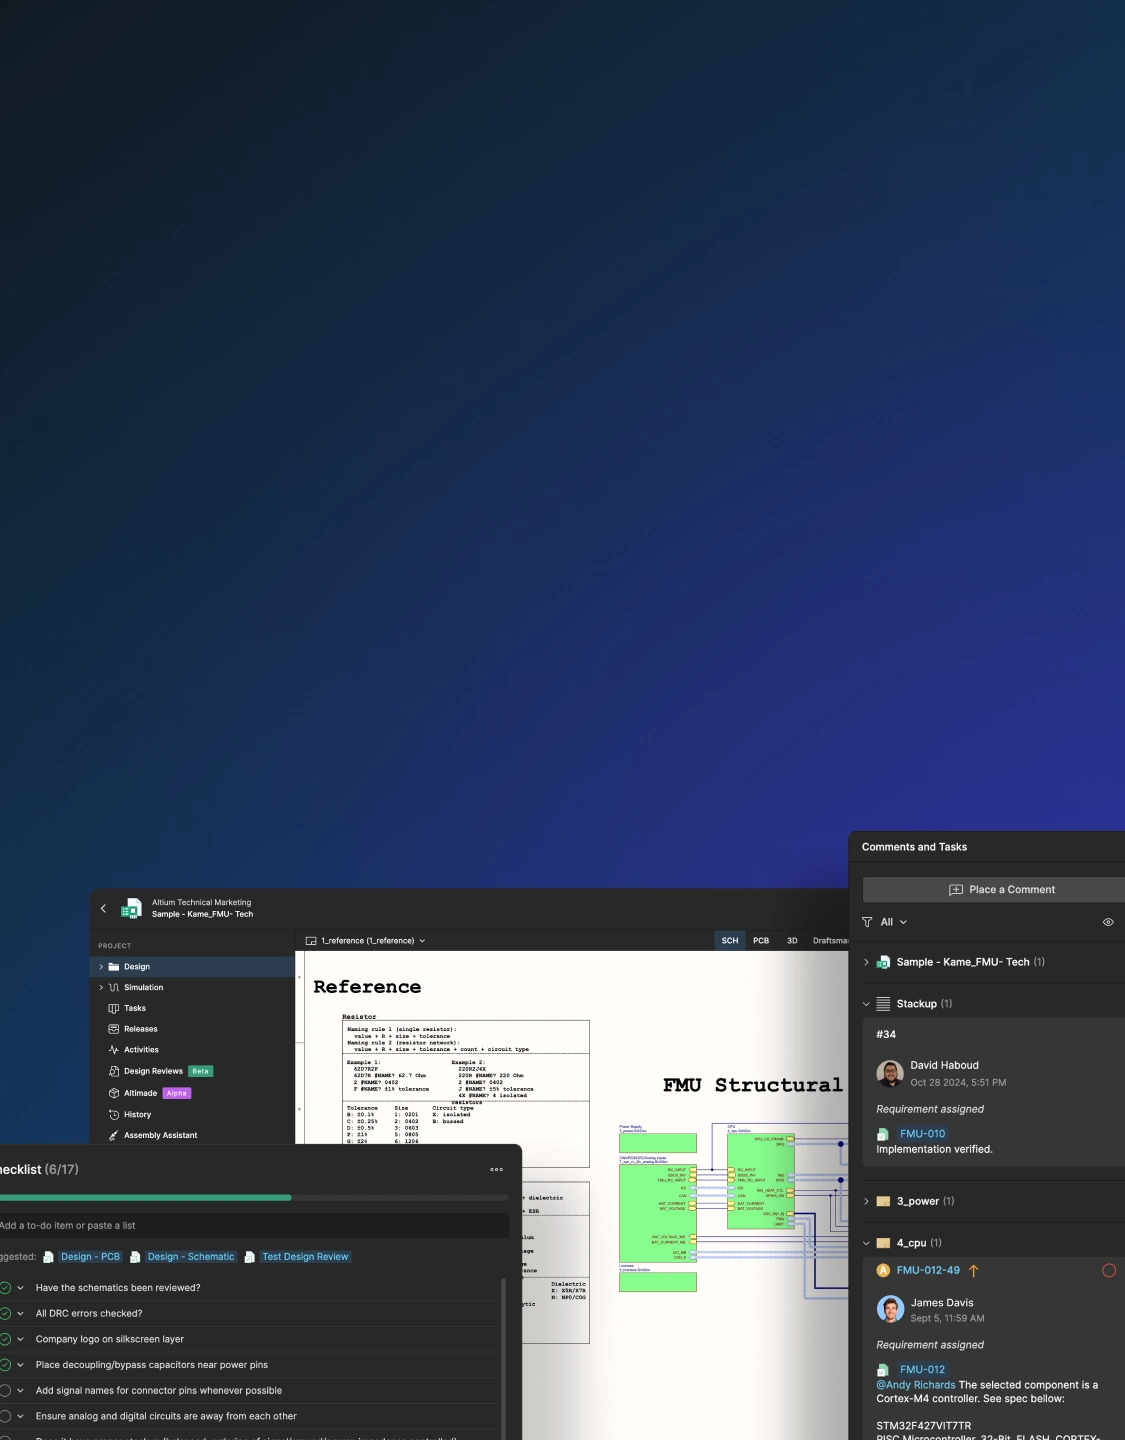
Task: Click the Place a Comment button
Action: [x=1001, y=890]
